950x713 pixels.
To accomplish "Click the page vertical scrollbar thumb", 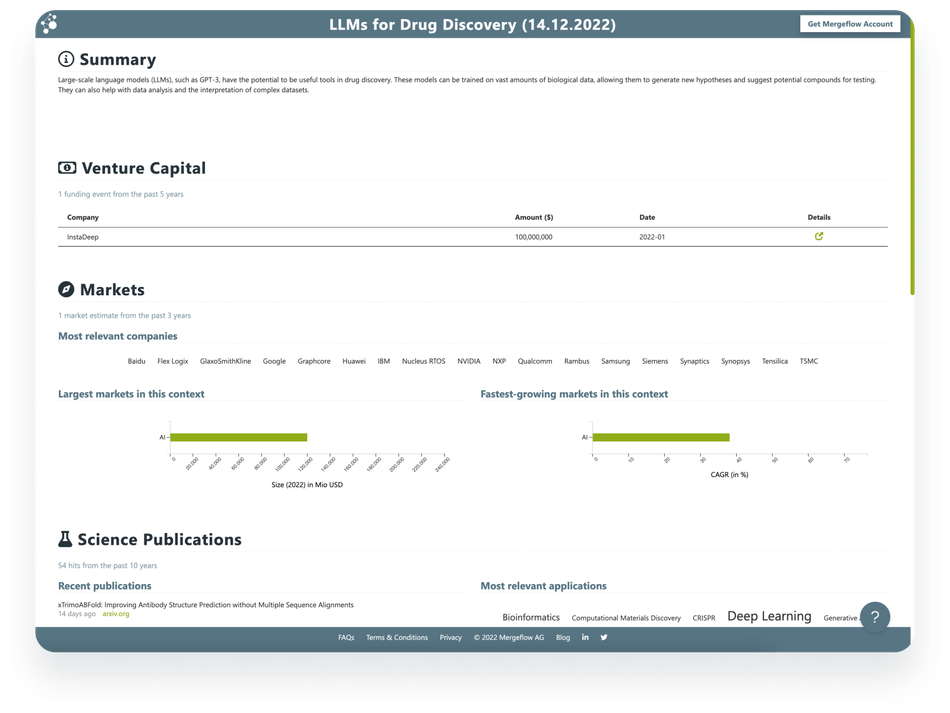I will [x=912, y=158].
